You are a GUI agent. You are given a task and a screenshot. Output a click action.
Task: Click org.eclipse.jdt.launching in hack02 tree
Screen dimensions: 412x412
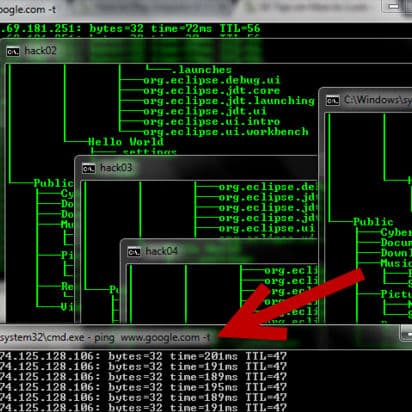tap(229, 101)
